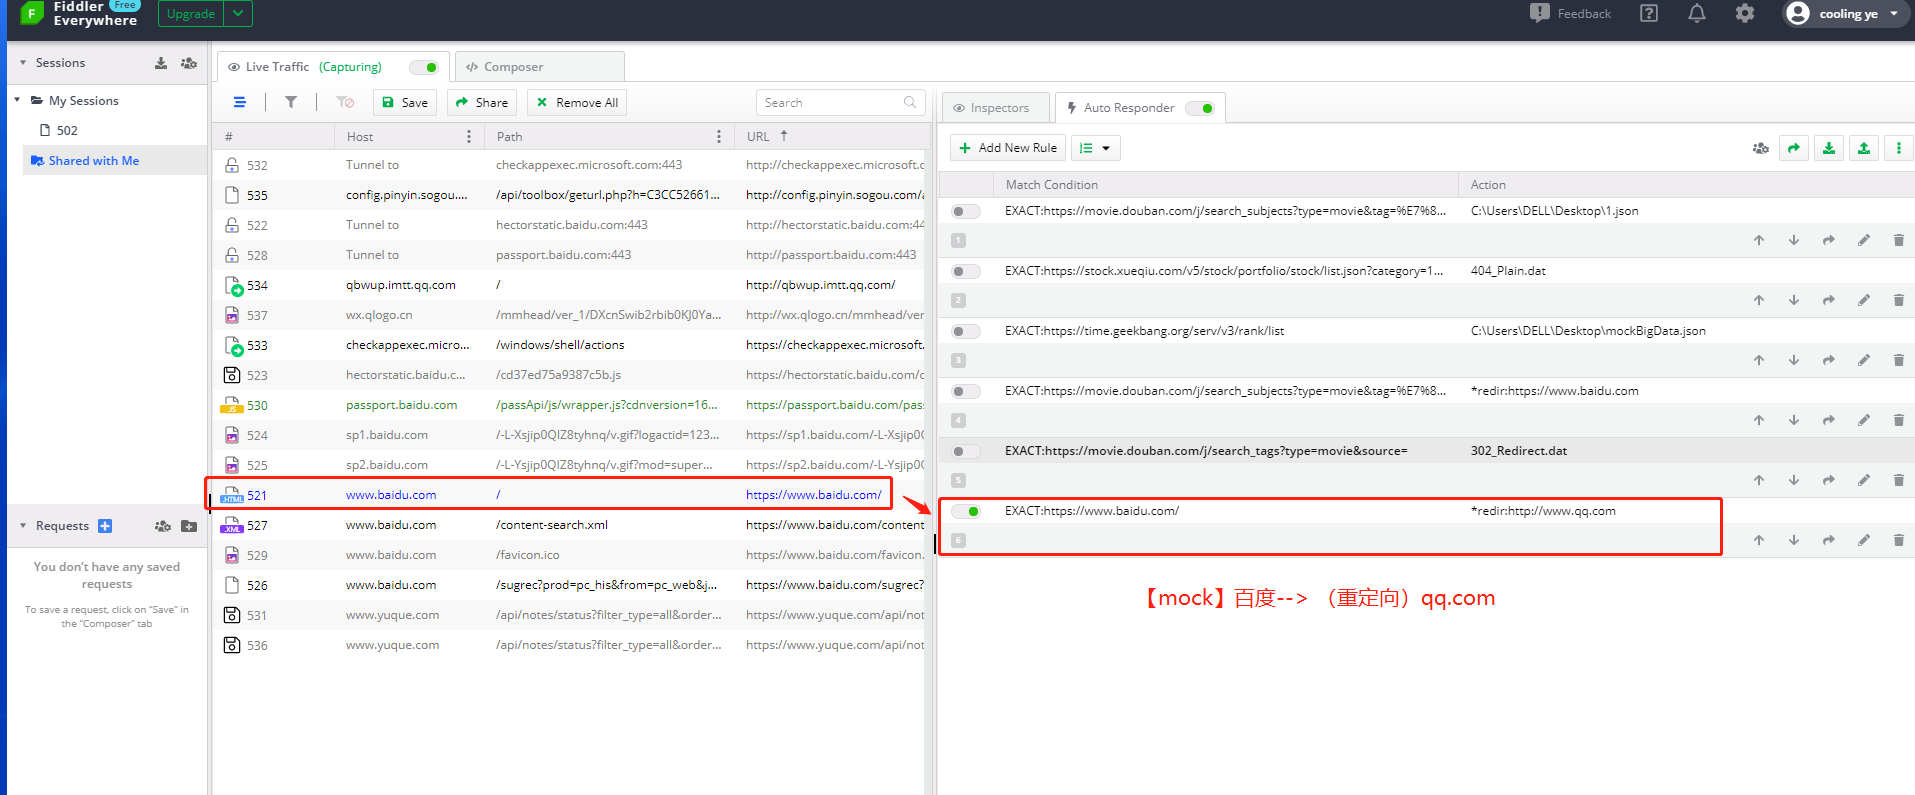Select session 530 passport.baidu.com row

(x=570, y=405)
